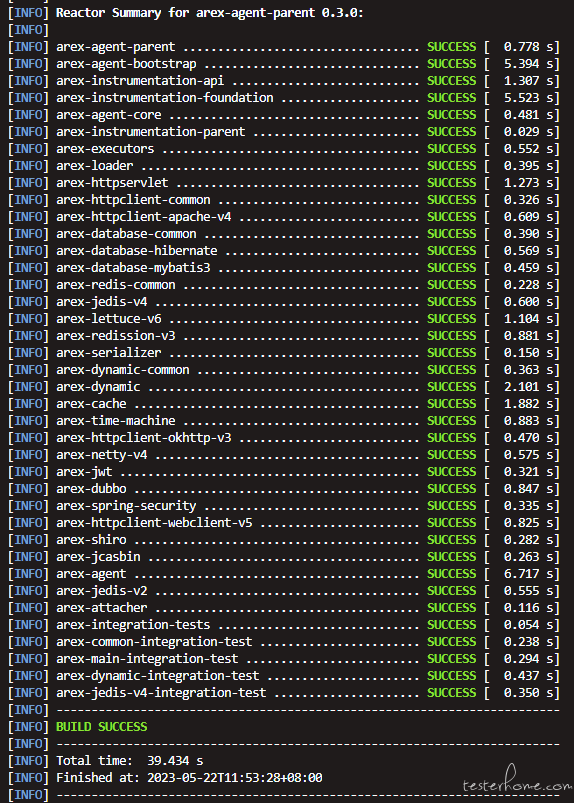574x803 pixels.
Task: Click arex-httpclient-common module name
Action: tap(133, 199)
